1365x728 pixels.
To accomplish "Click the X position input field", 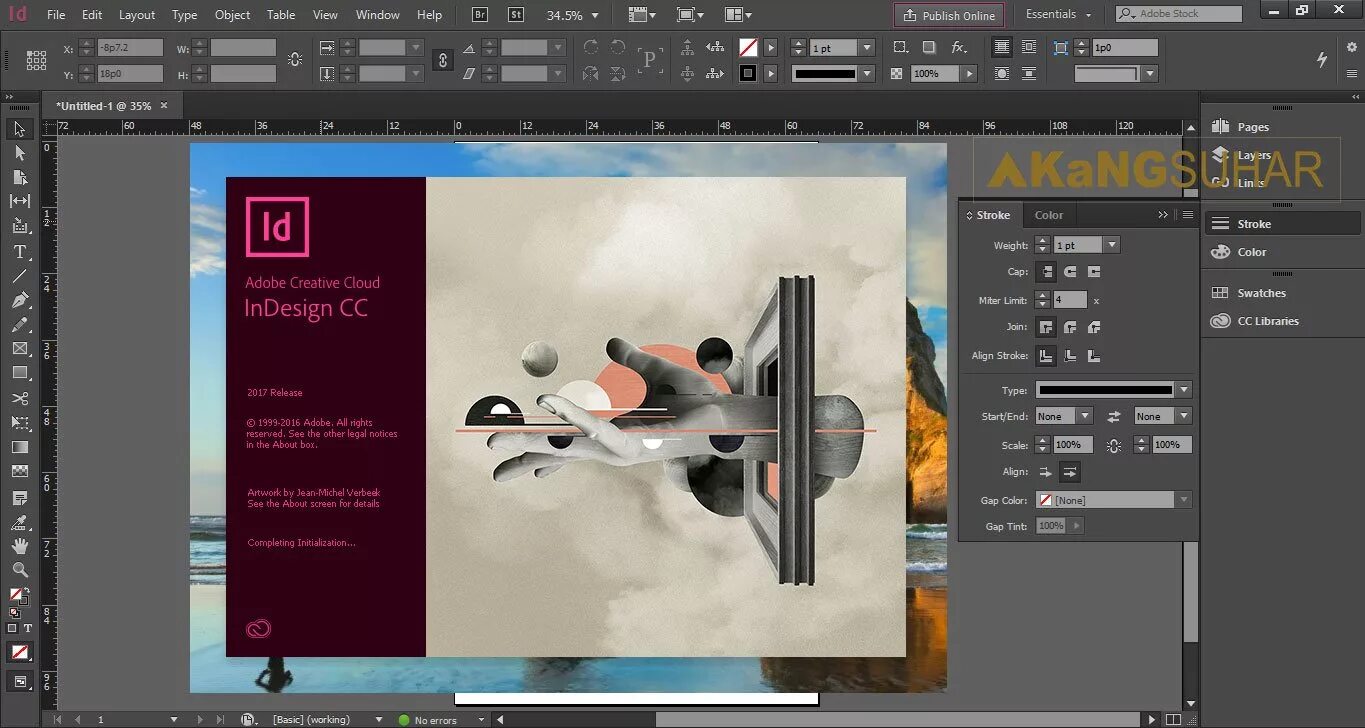I will 130,48.
